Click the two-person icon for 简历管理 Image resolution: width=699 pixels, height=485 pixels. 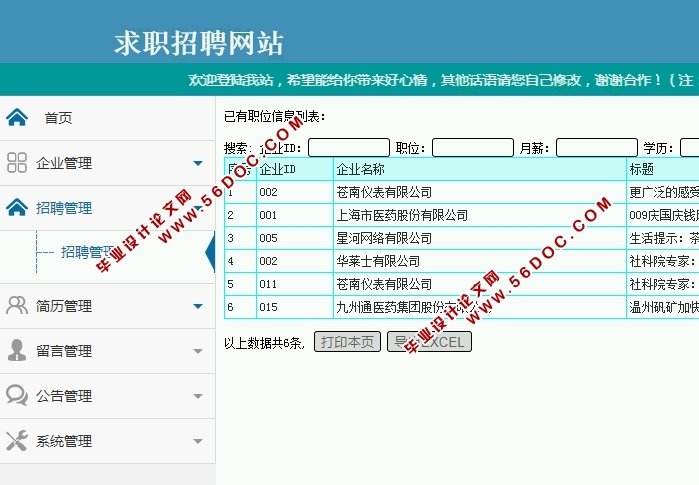(17, 306)
